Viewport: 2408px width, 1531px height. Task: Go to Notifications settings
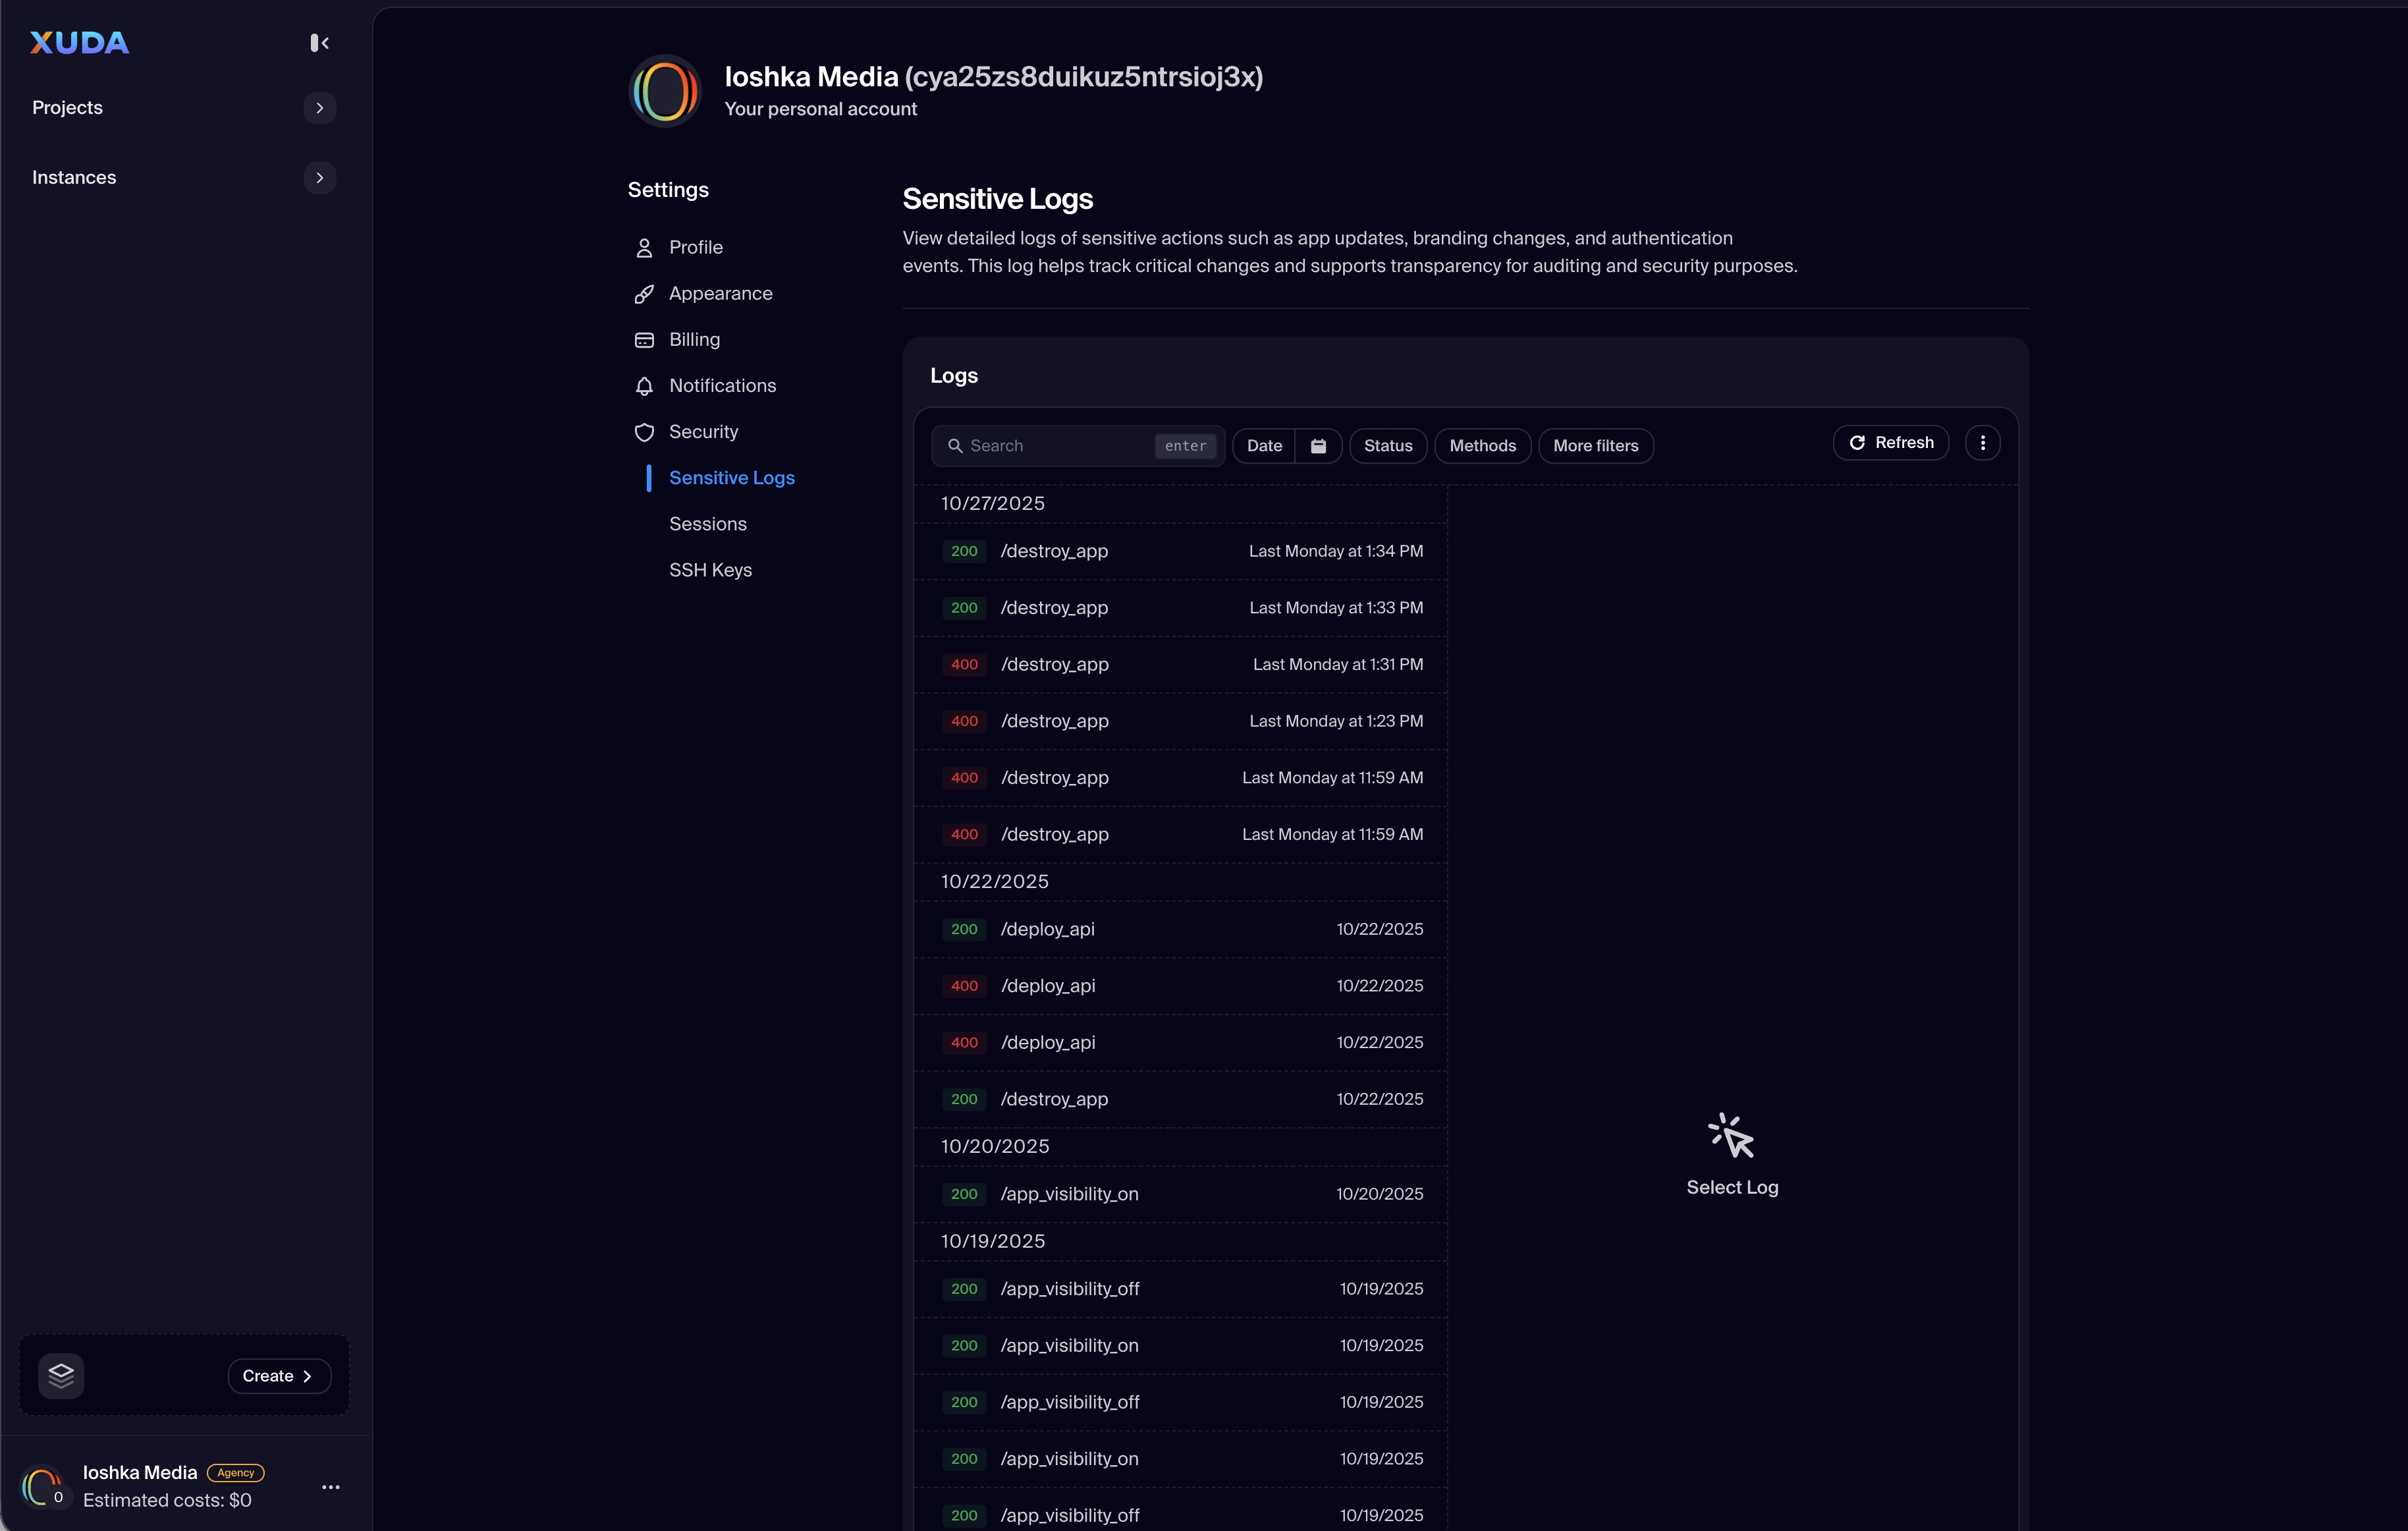coord(722,386)
